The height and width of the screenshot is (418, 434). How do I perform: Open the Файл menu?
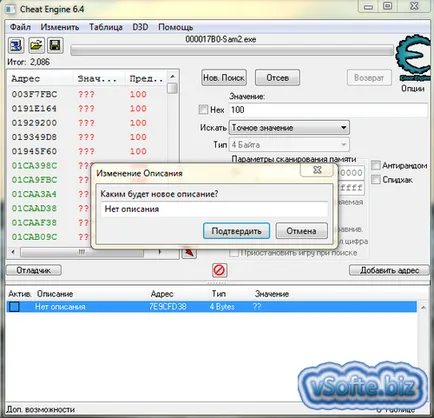coord(20,27)
